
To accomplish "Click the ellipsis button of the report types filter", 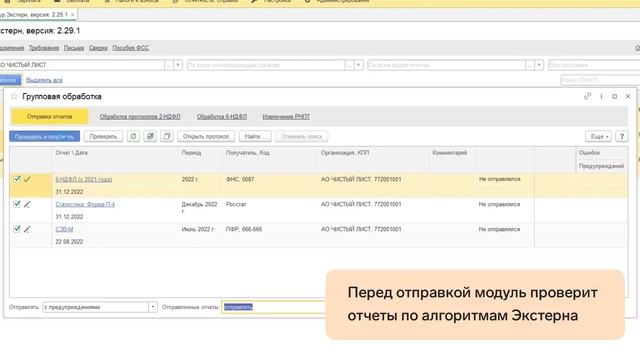I will pos(530,65).
